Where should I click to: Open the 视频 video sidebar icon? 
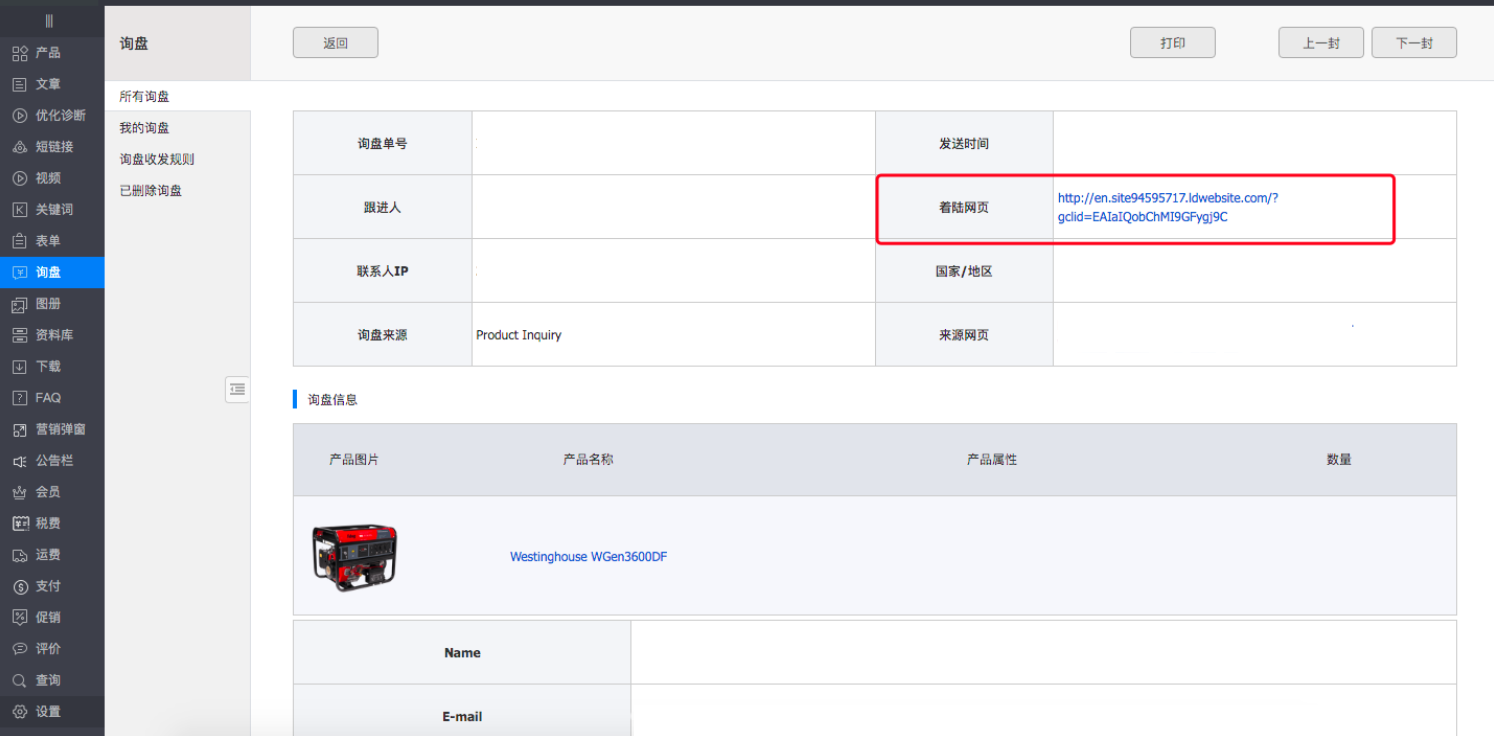point(20,178)
